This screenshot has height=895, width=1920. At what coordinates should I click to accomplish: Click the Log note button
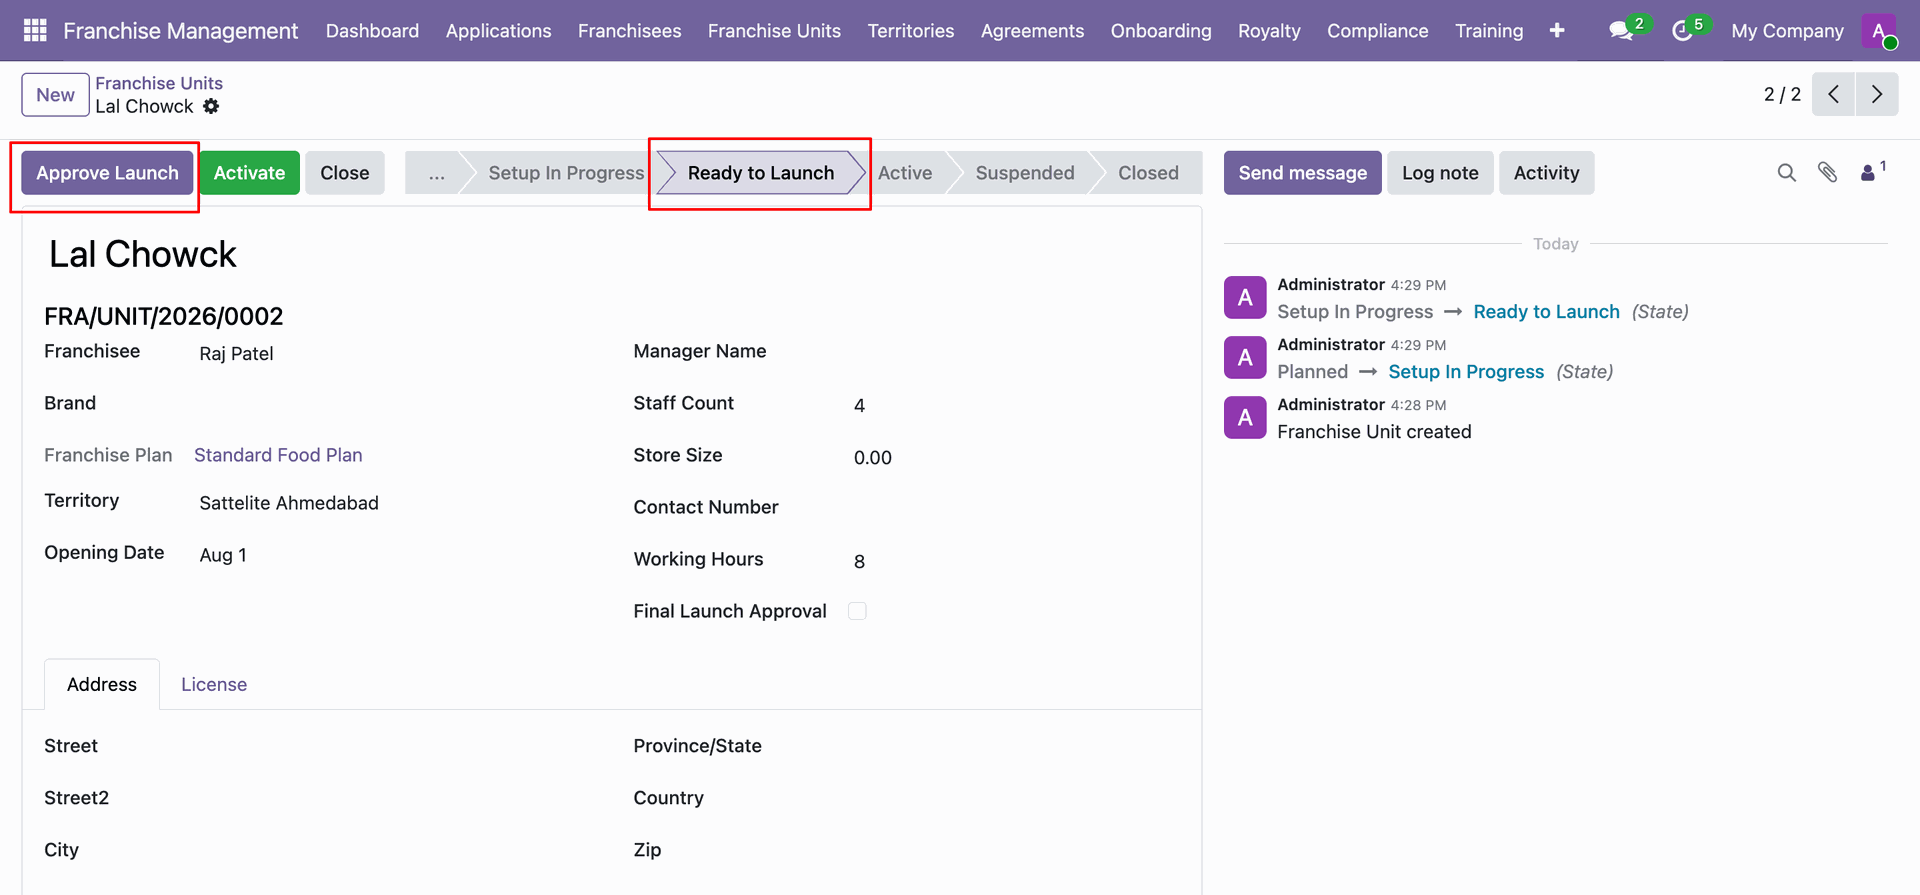[x=1440, y=173]
